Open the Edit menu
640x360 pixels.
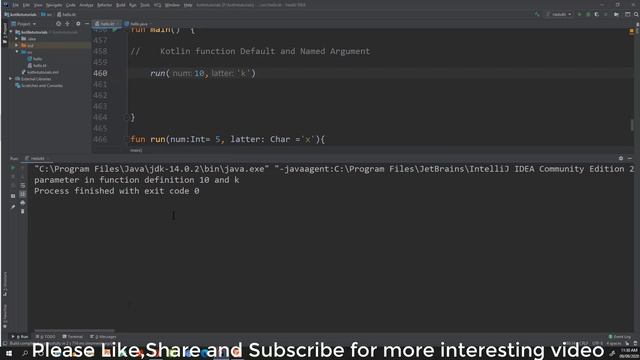26,5
